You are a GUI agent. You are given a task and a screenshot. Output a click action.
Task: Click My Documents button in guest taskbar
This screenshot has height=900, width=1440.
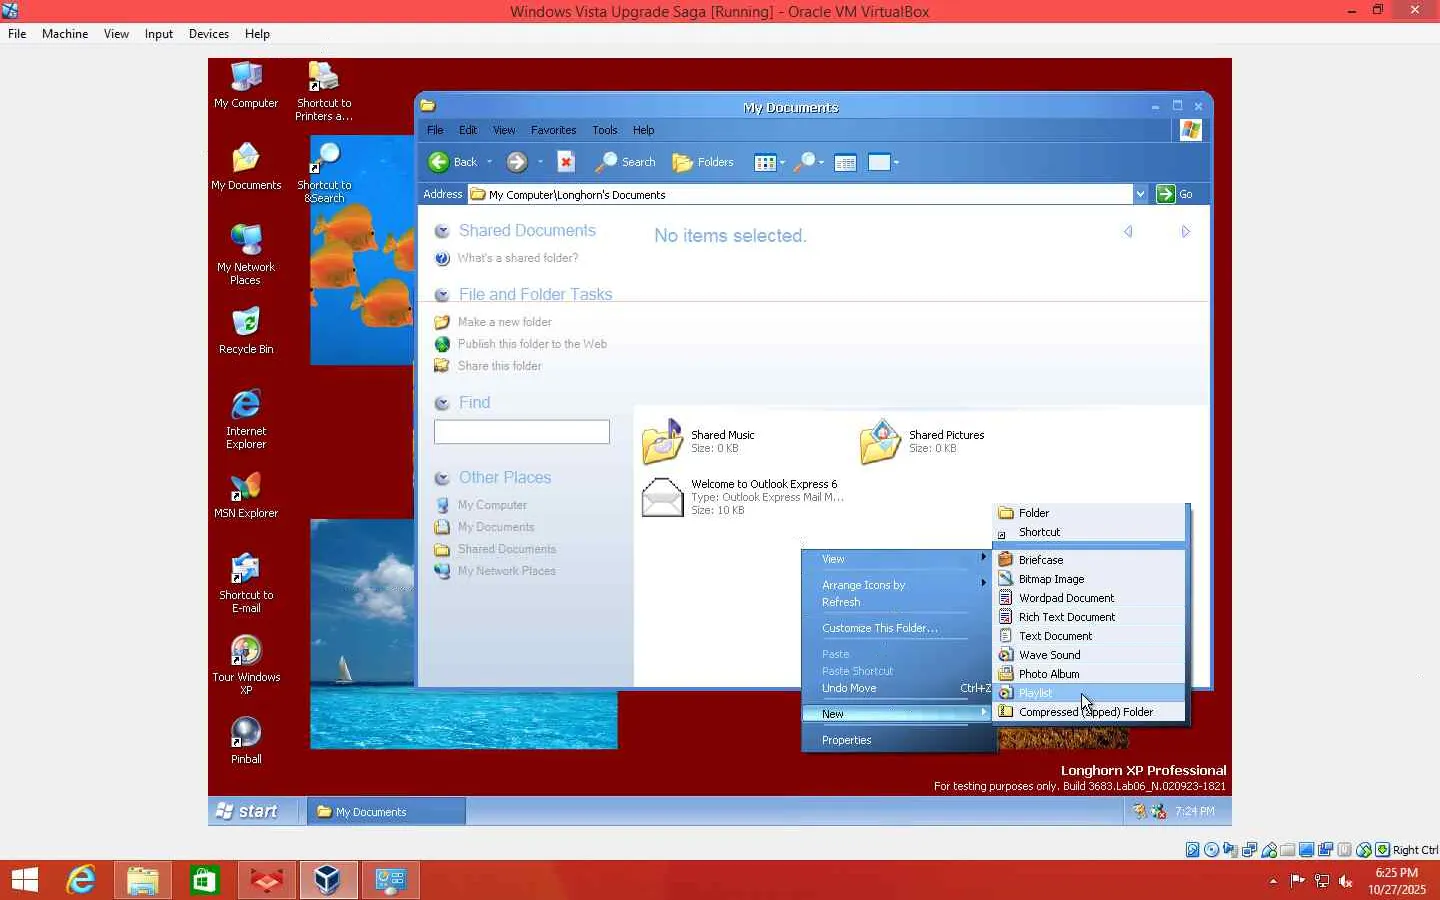386,811
